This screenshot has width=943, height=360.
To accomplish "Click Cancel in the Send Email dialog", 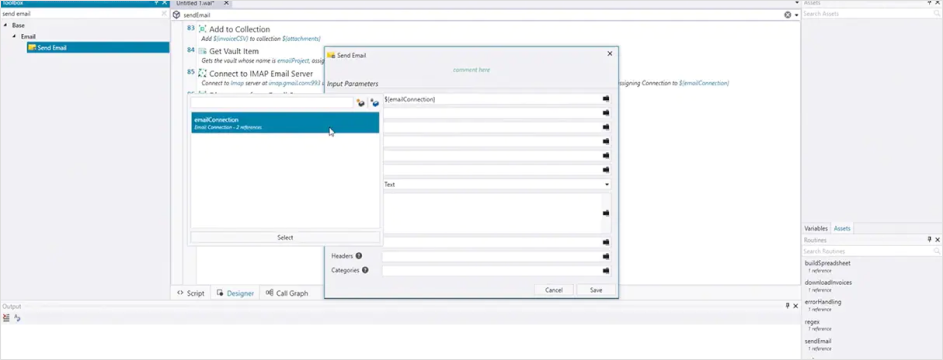I will (x=554, y=290).
